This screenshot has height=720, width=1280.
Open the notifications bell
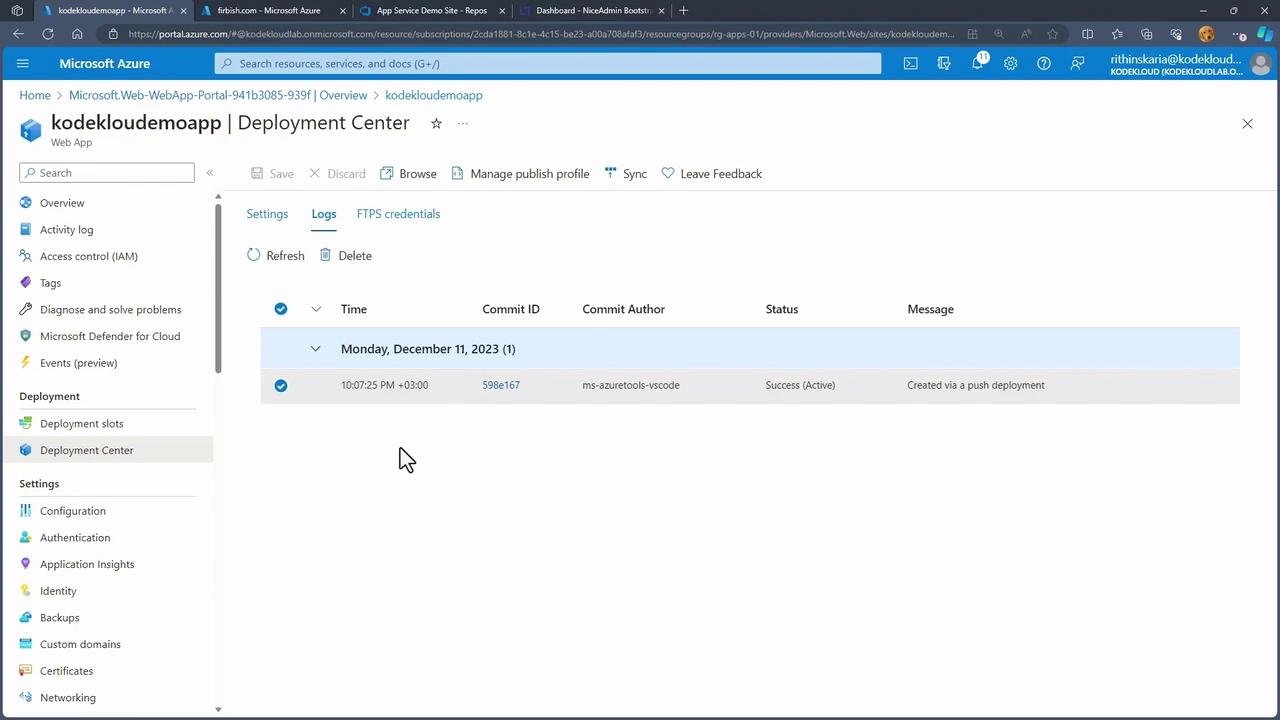[x=977, y=63]
